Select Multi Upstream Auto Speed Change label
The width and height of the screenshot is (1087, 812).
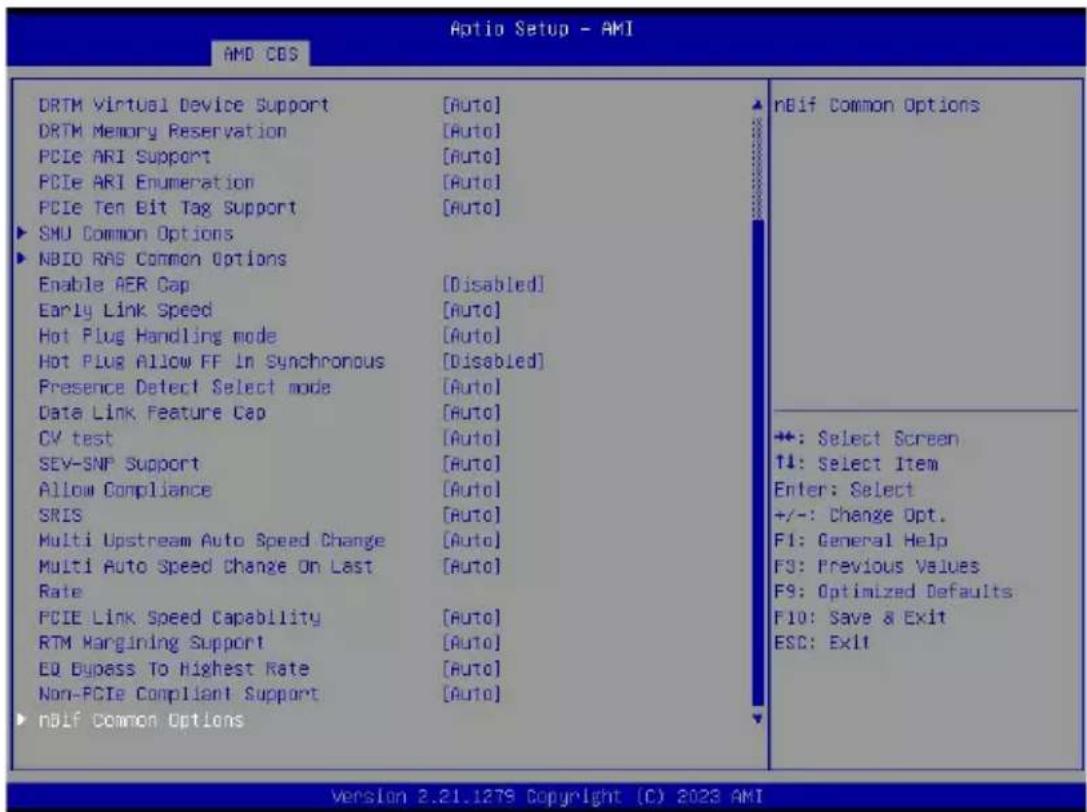[x=211, y=540]
